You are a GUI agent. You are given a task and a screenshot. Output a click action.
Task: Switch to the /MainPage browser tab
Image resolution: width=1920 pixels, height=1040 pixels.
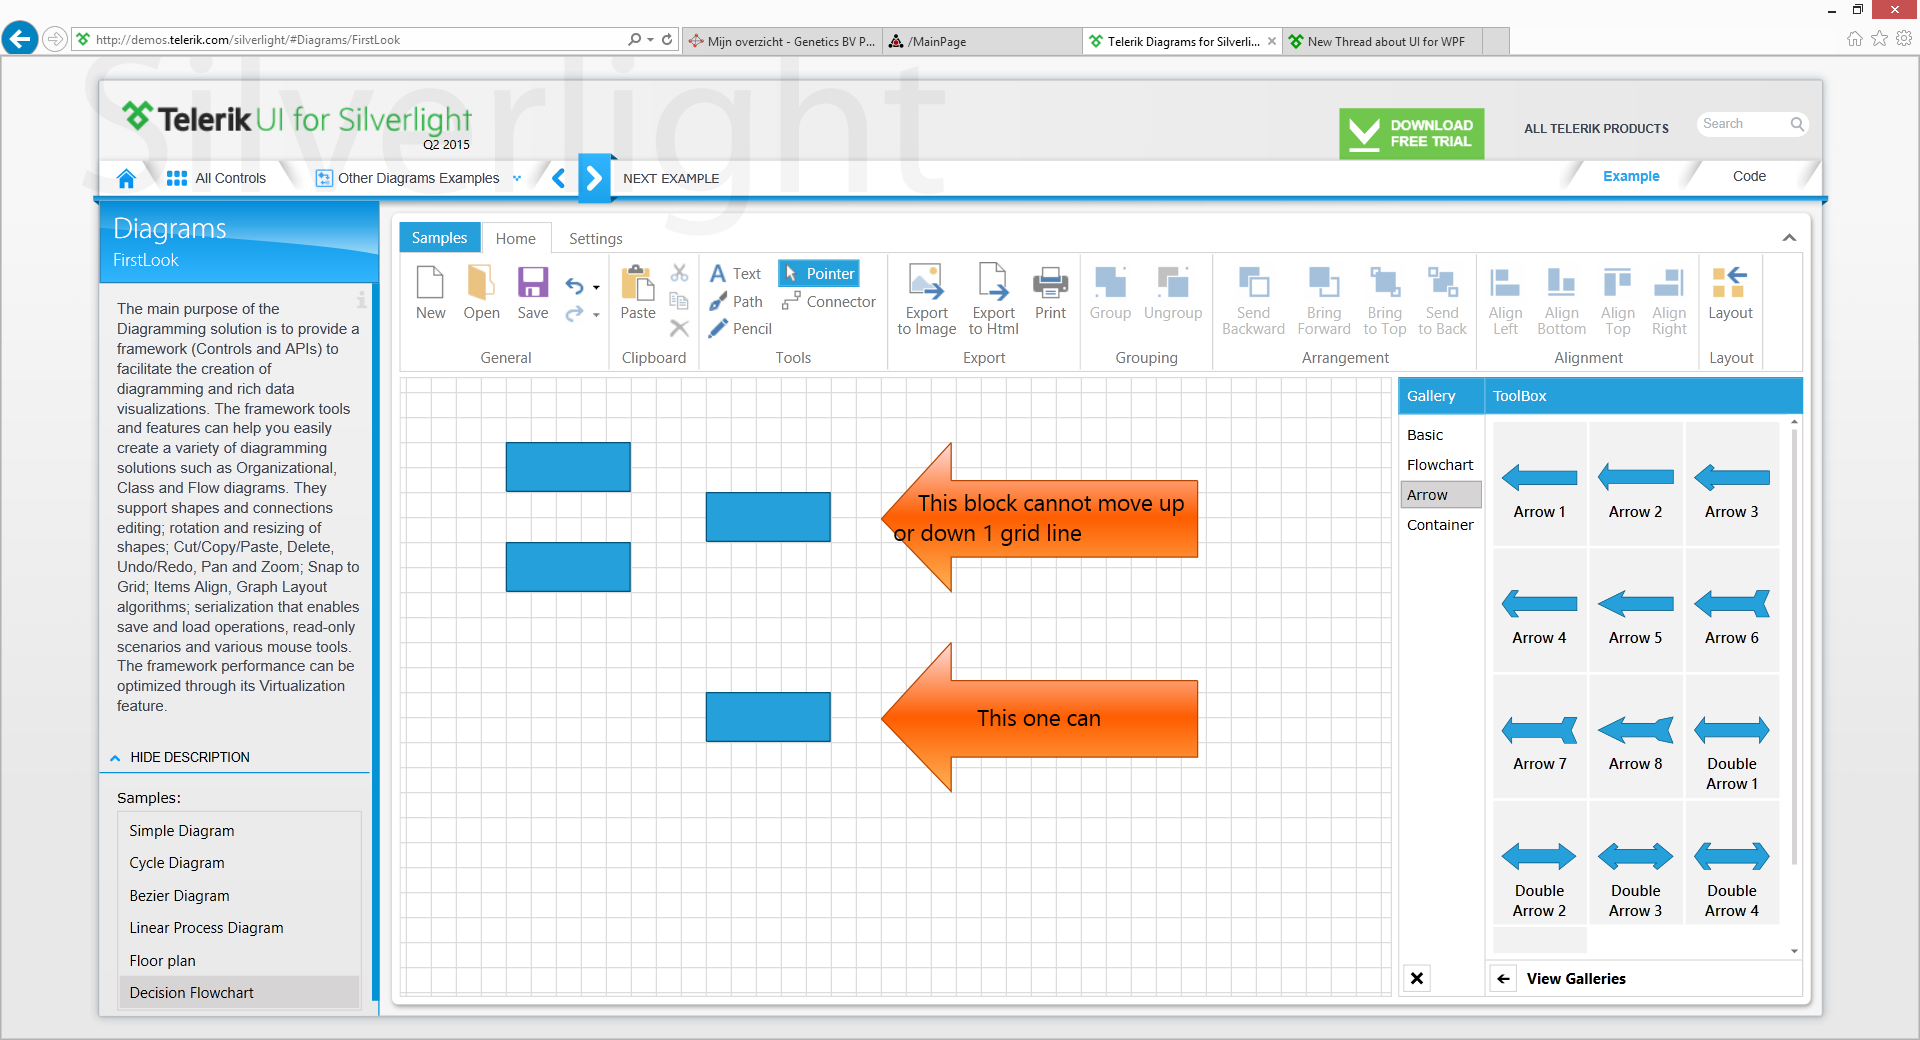tap(982, 41)
